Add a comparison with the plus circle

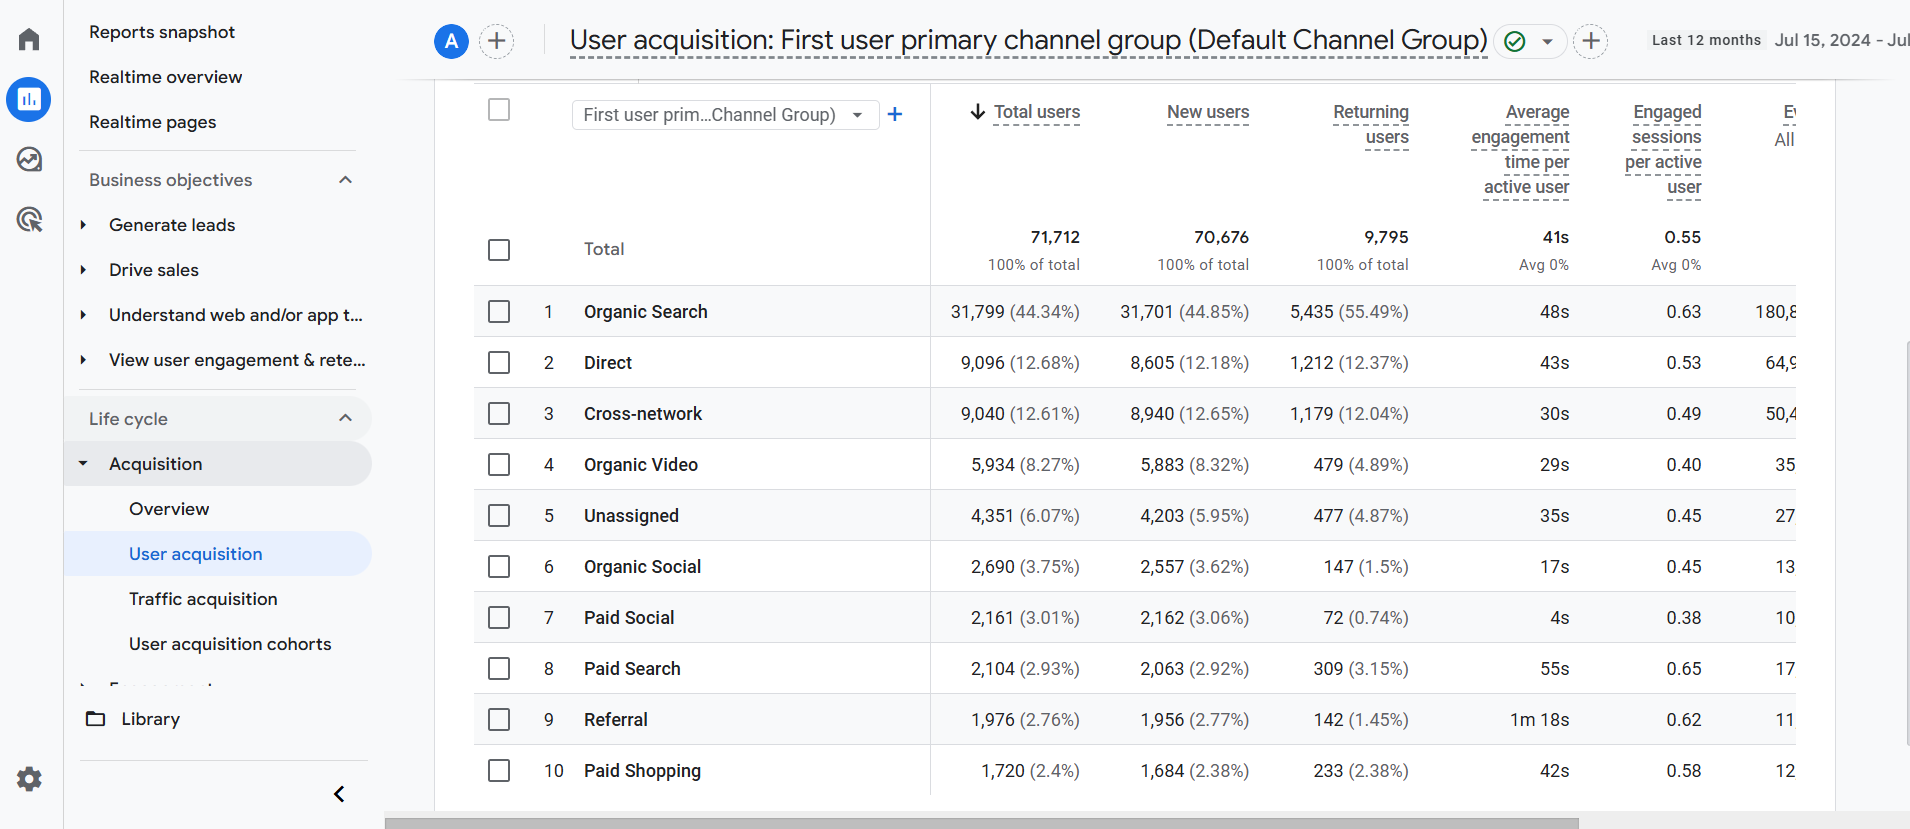pos(497,41)
